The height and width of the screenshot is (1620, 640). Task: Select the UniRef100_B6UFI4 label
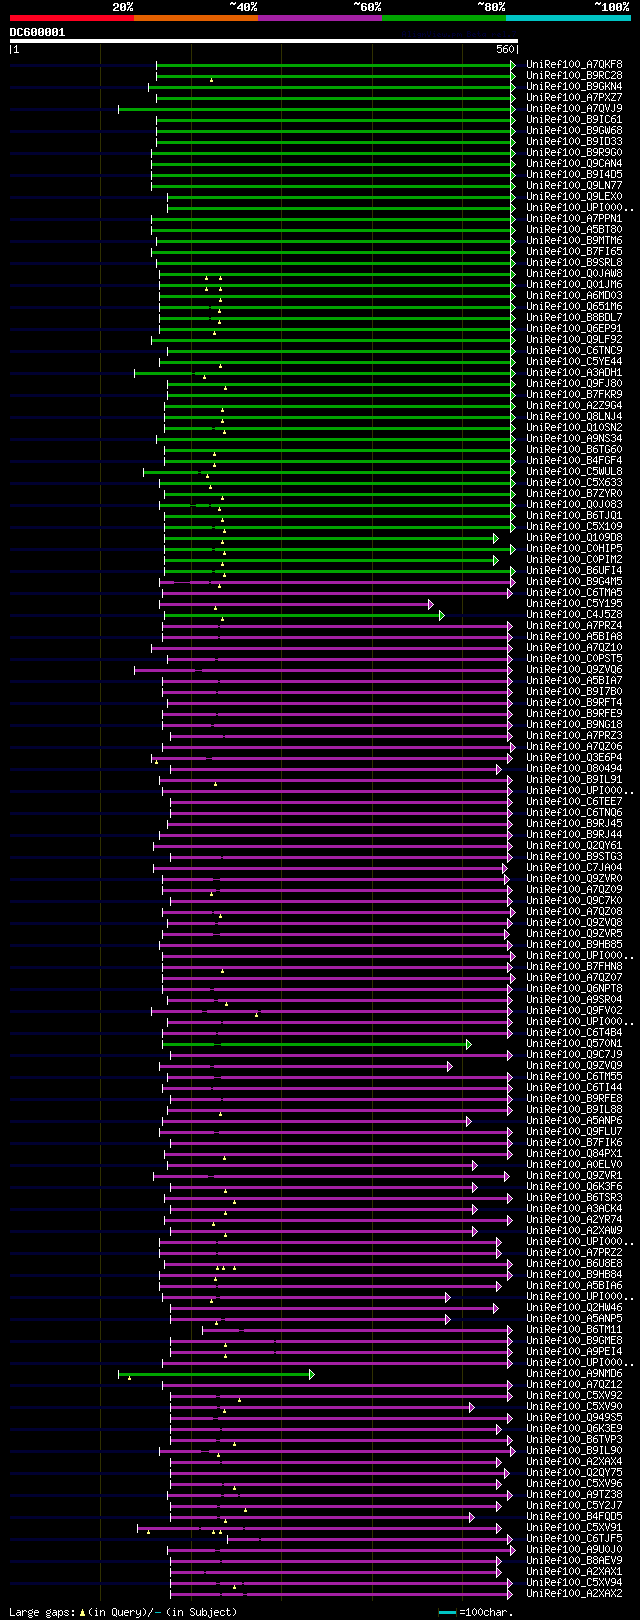(x=574, y=570)
